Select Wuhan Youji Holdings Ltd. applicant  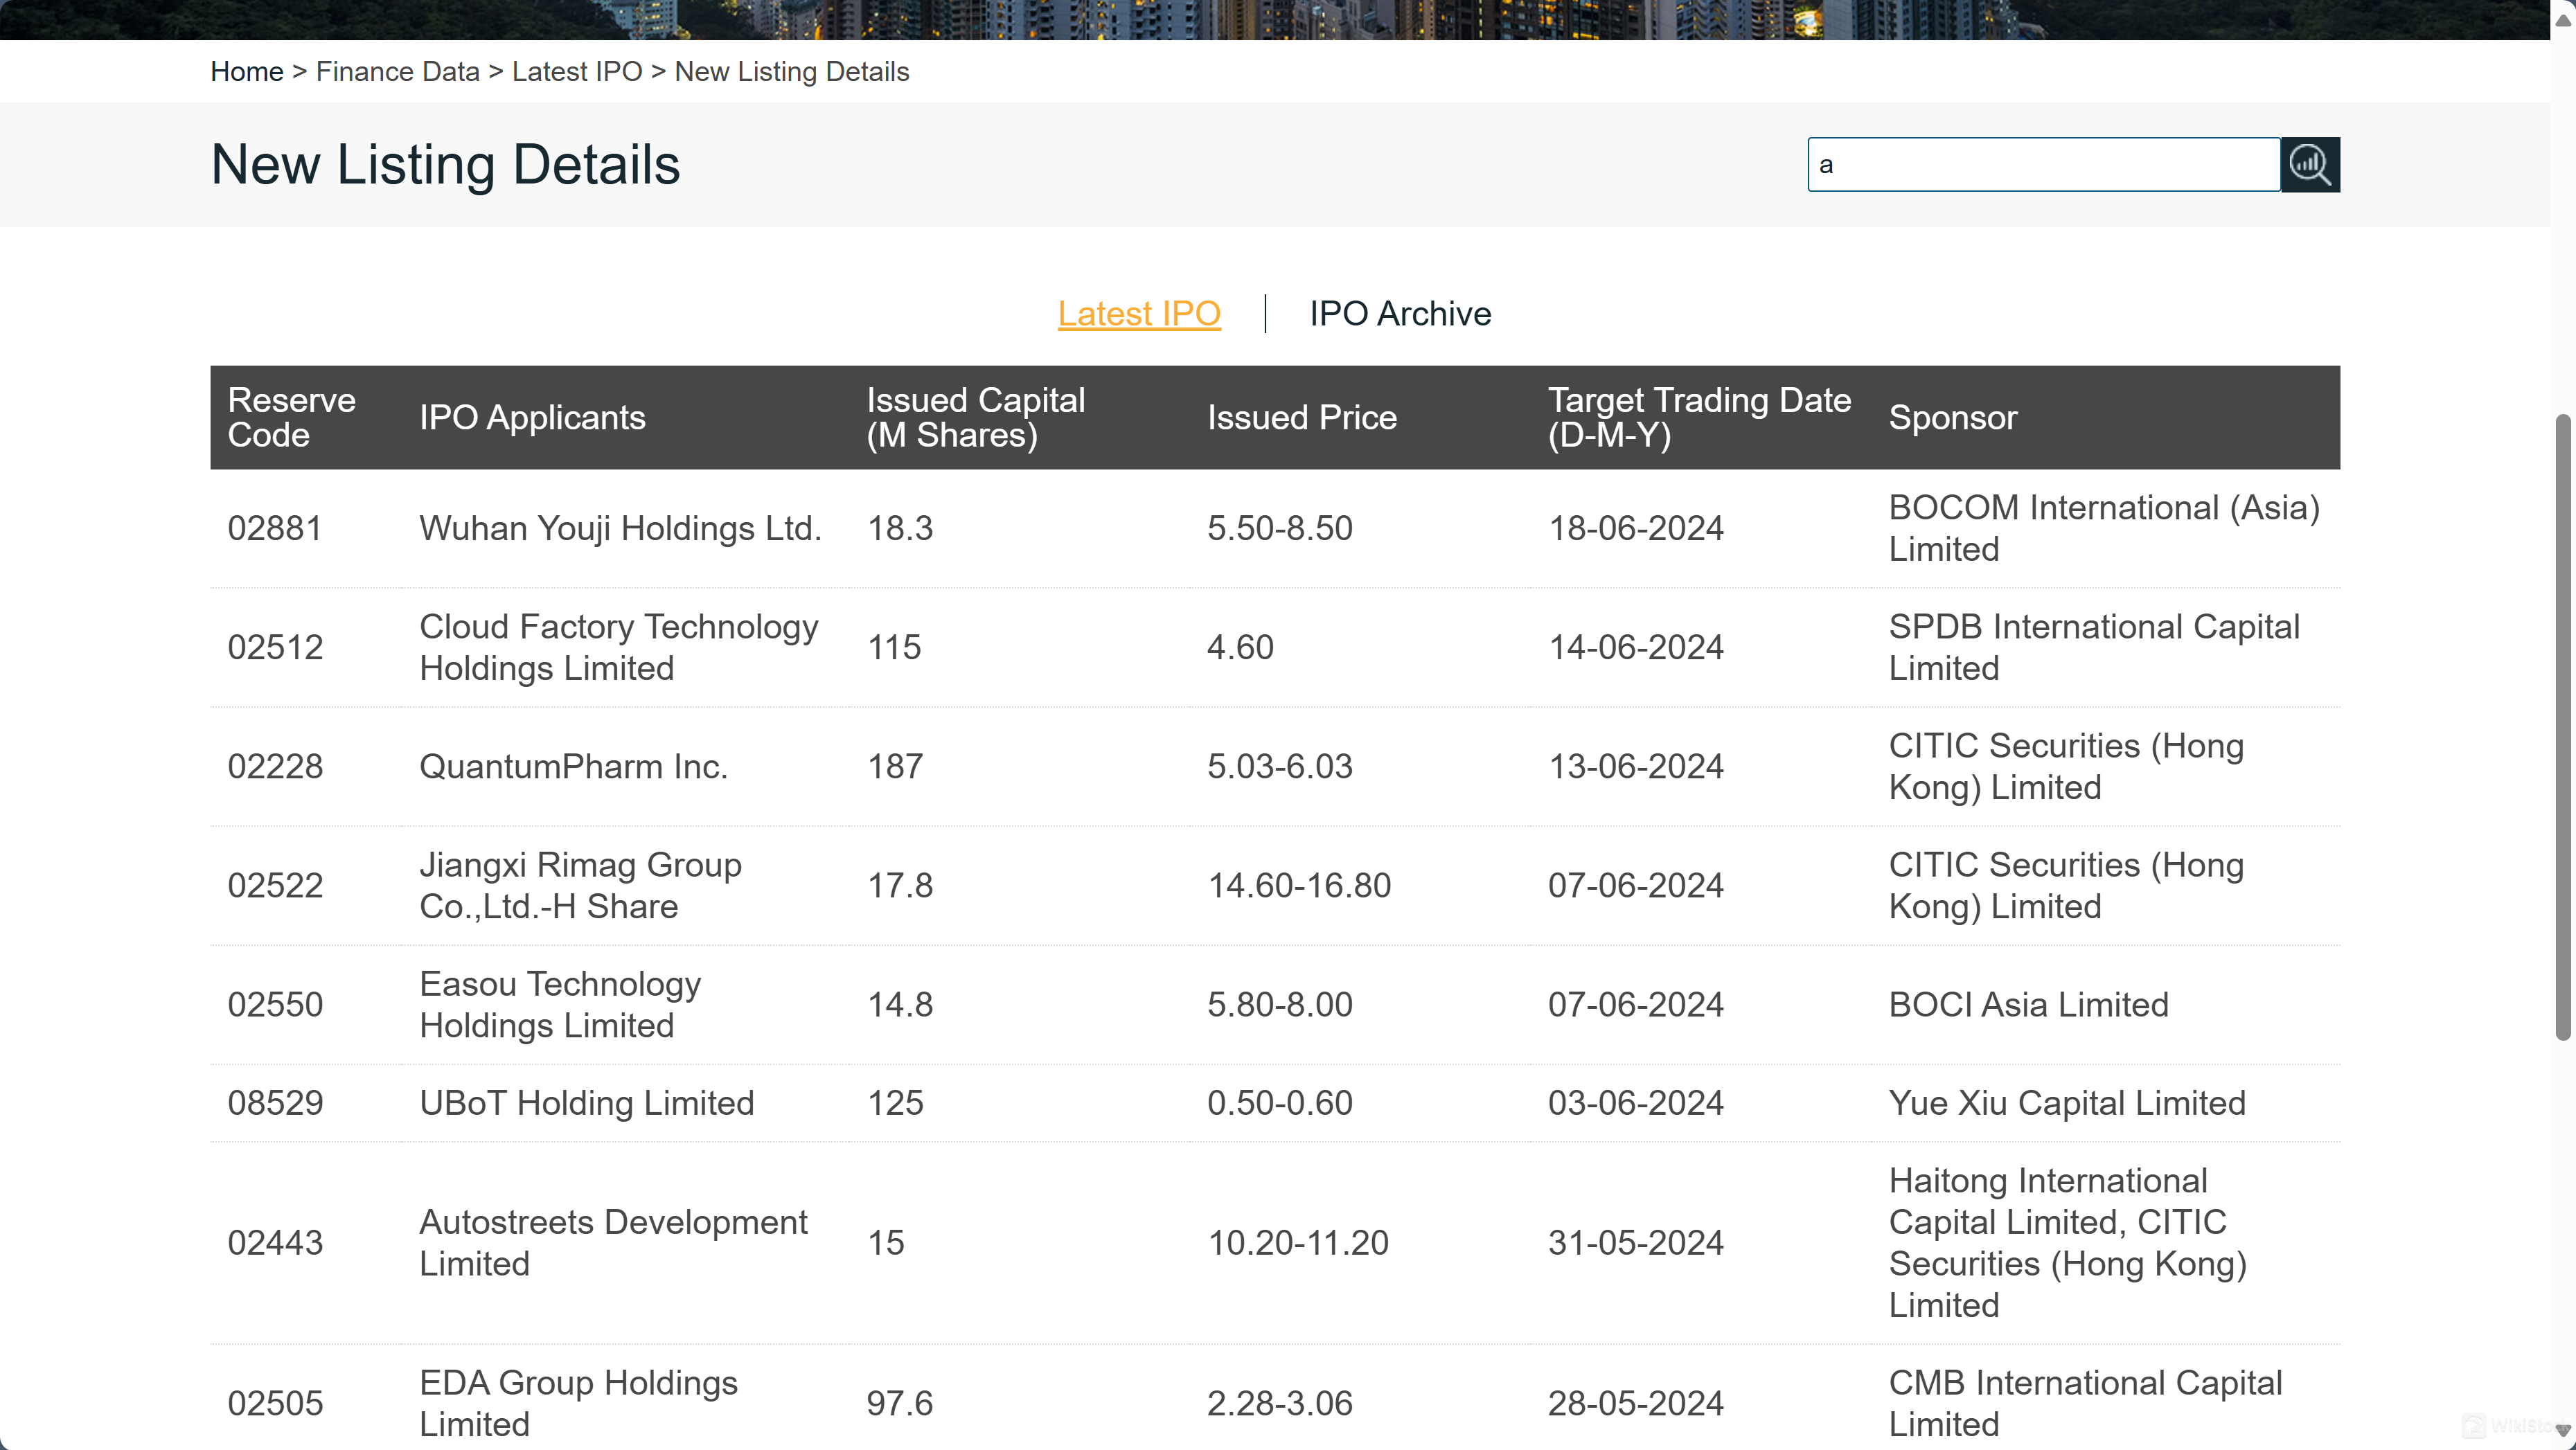tap(620, 528)
